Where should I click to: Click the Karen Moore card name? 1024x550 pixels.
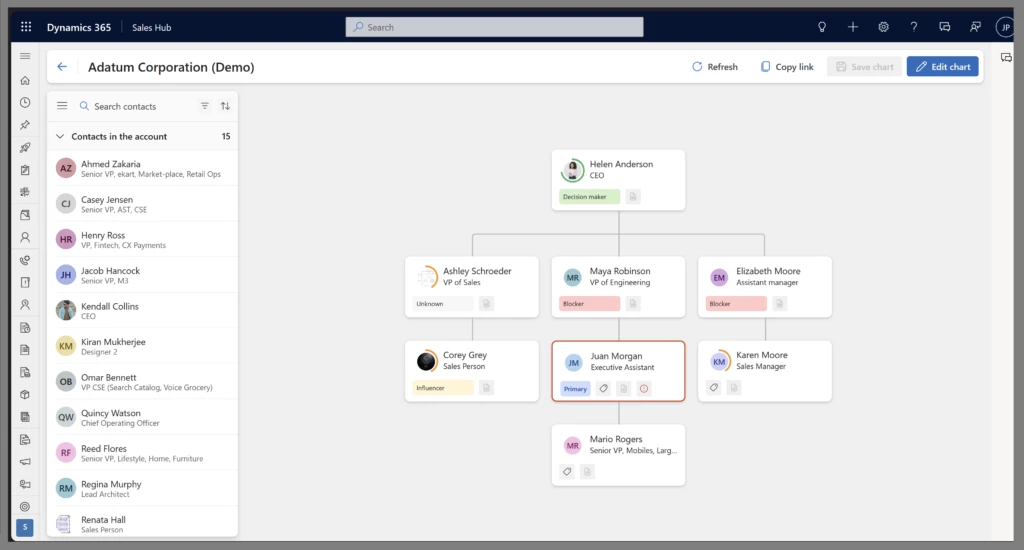pos(761,355)
